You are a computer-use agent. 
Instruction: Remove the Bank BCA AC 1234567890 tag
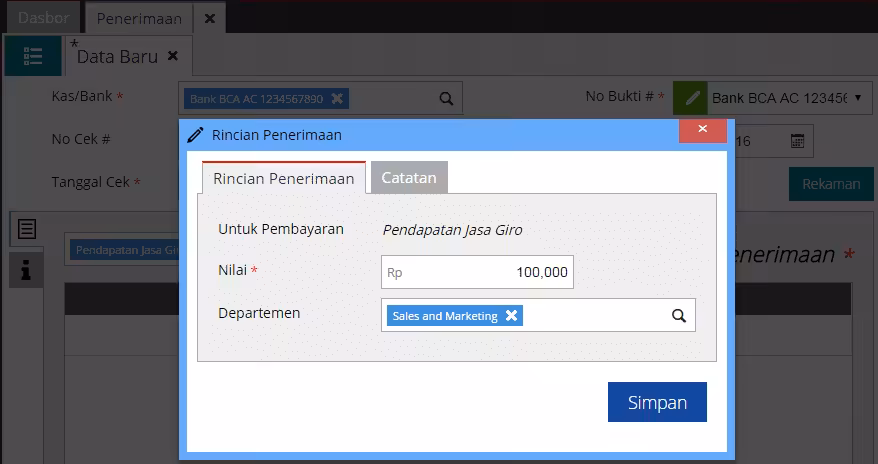[x=337, y=99]
